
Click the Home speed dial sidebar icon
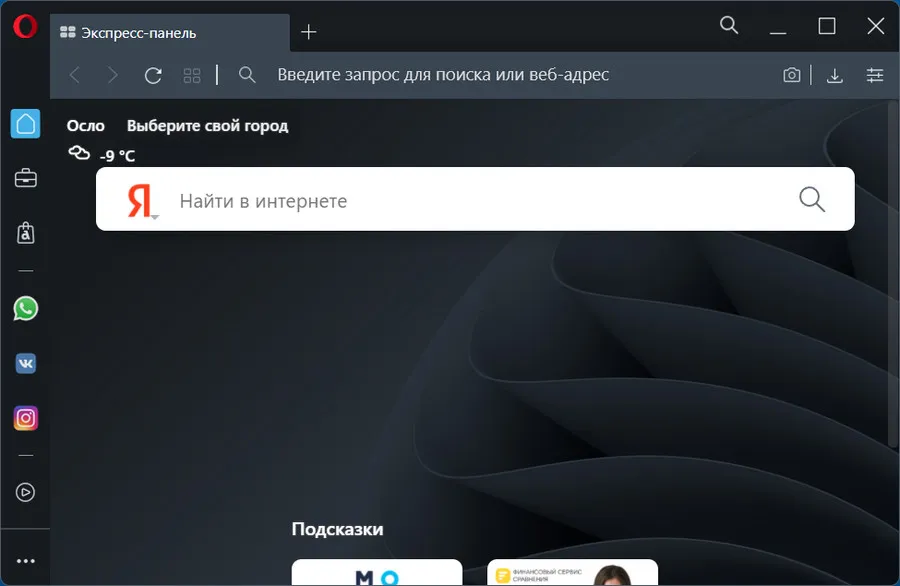click(x=25, y=124)
